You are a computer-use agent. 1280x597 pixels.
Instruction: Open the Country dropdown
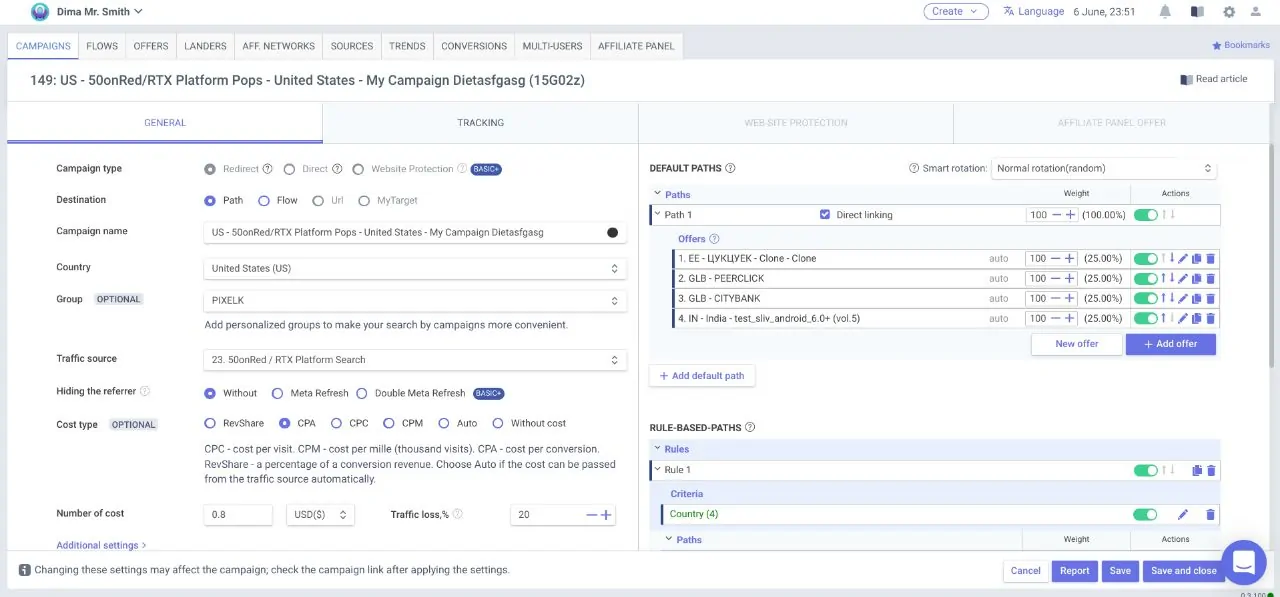[414, 268]
